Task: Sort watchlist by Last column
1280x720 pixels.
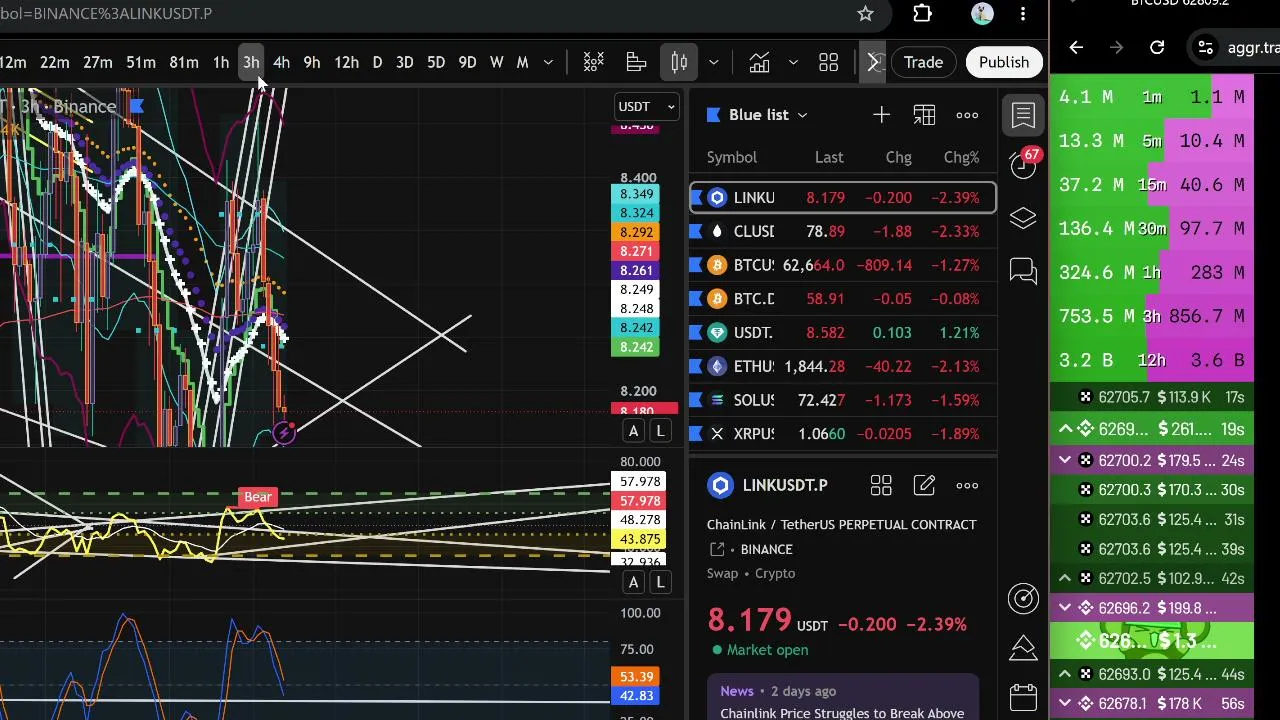Action: [x=829, y=157]
